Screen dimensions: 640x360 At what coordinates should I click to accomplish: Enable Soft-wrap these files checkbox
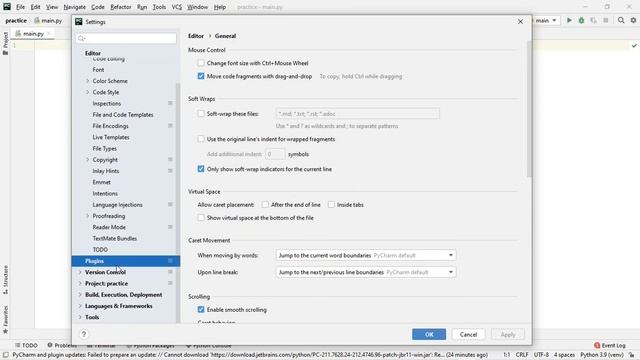[x=201, y=113]
